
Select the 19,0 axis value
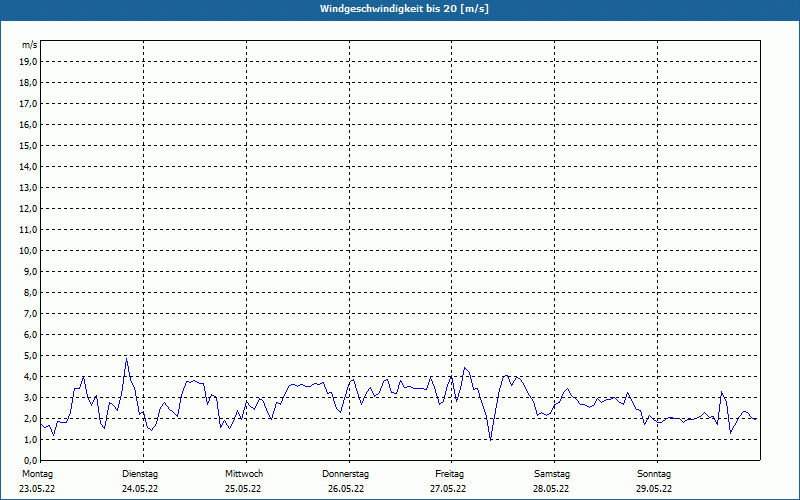pos(28,62)
